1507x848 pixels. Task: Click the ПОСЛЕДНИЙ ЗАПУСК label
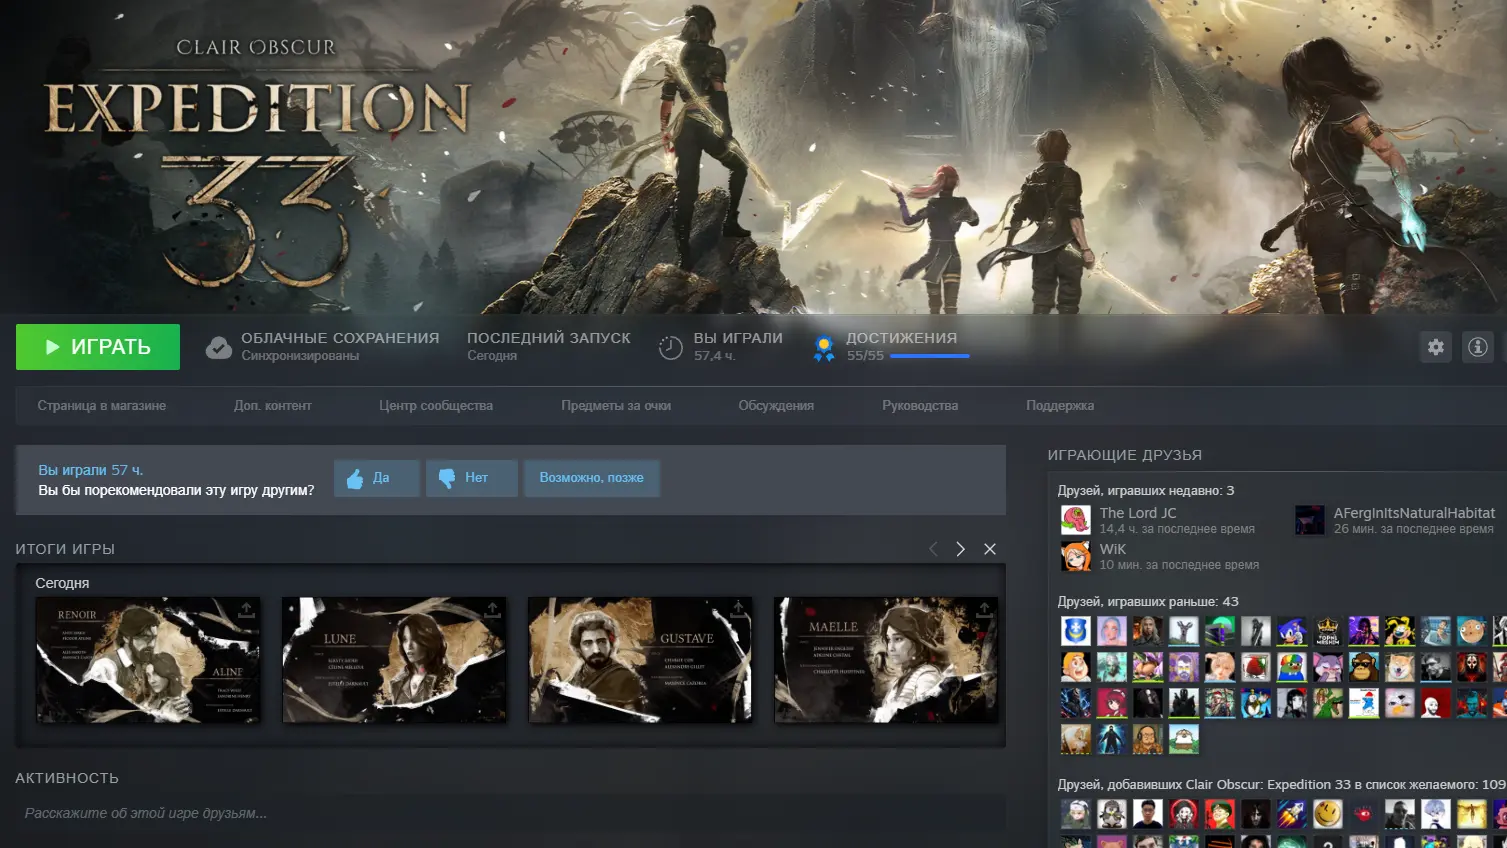coord(549,338)
